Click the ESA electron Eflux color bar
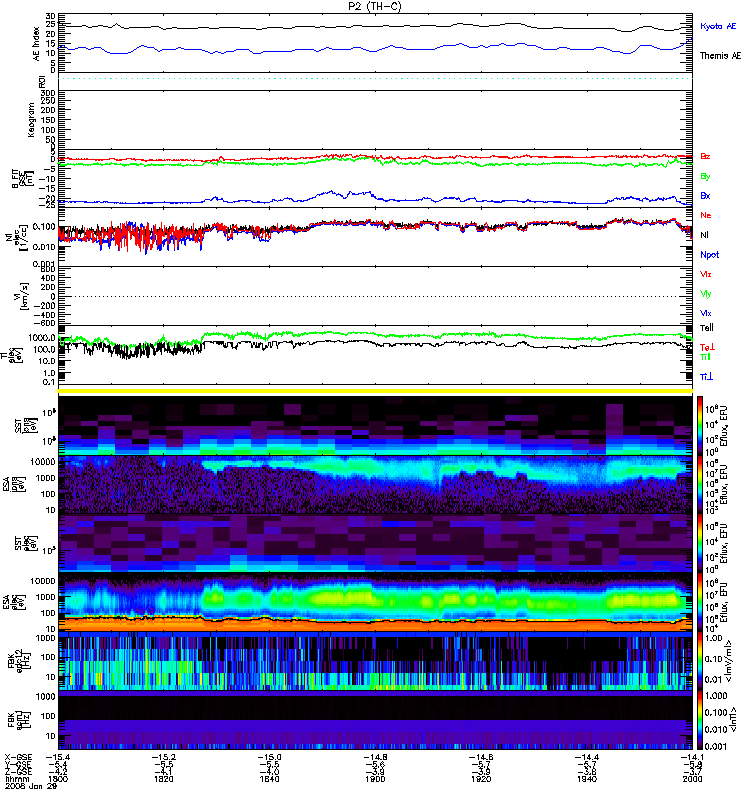 (x=701, y=602)
